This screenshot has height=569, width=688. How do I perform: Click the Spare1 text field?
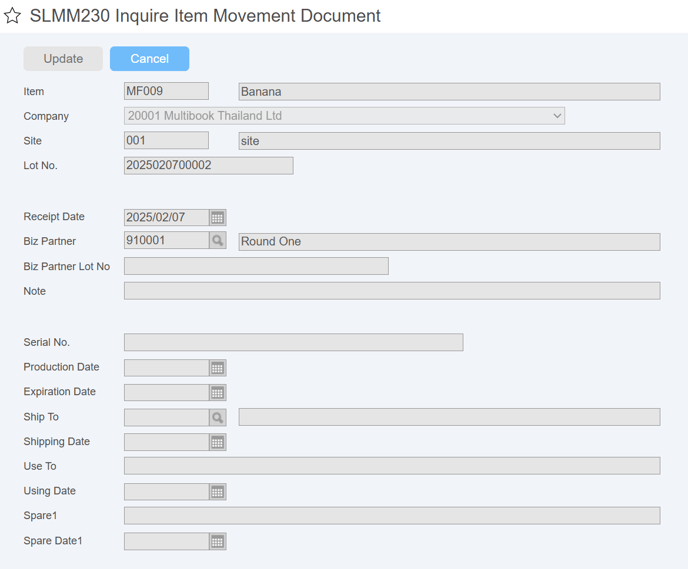[392, 515]
